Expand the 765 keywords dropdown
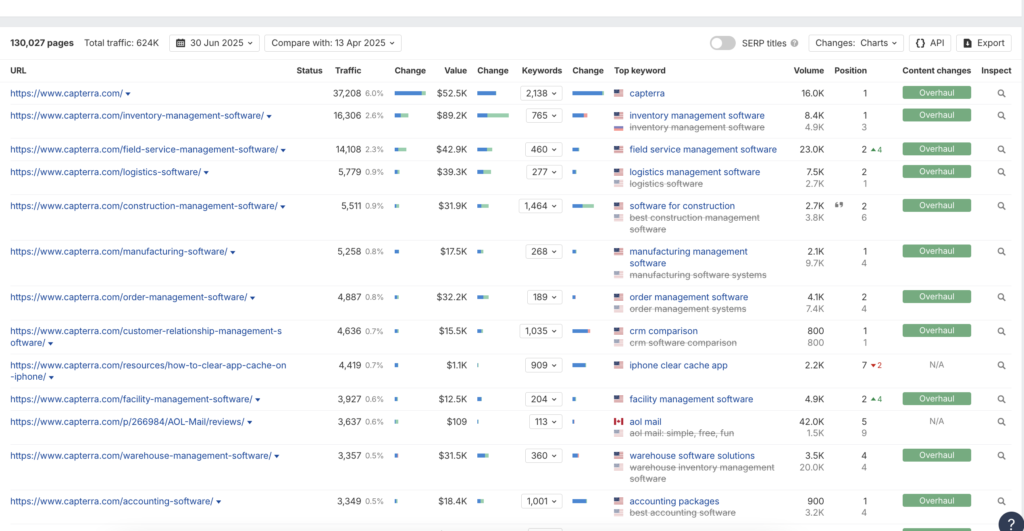The height and width of the screenshot is (531, 1024). coord(543,116)
